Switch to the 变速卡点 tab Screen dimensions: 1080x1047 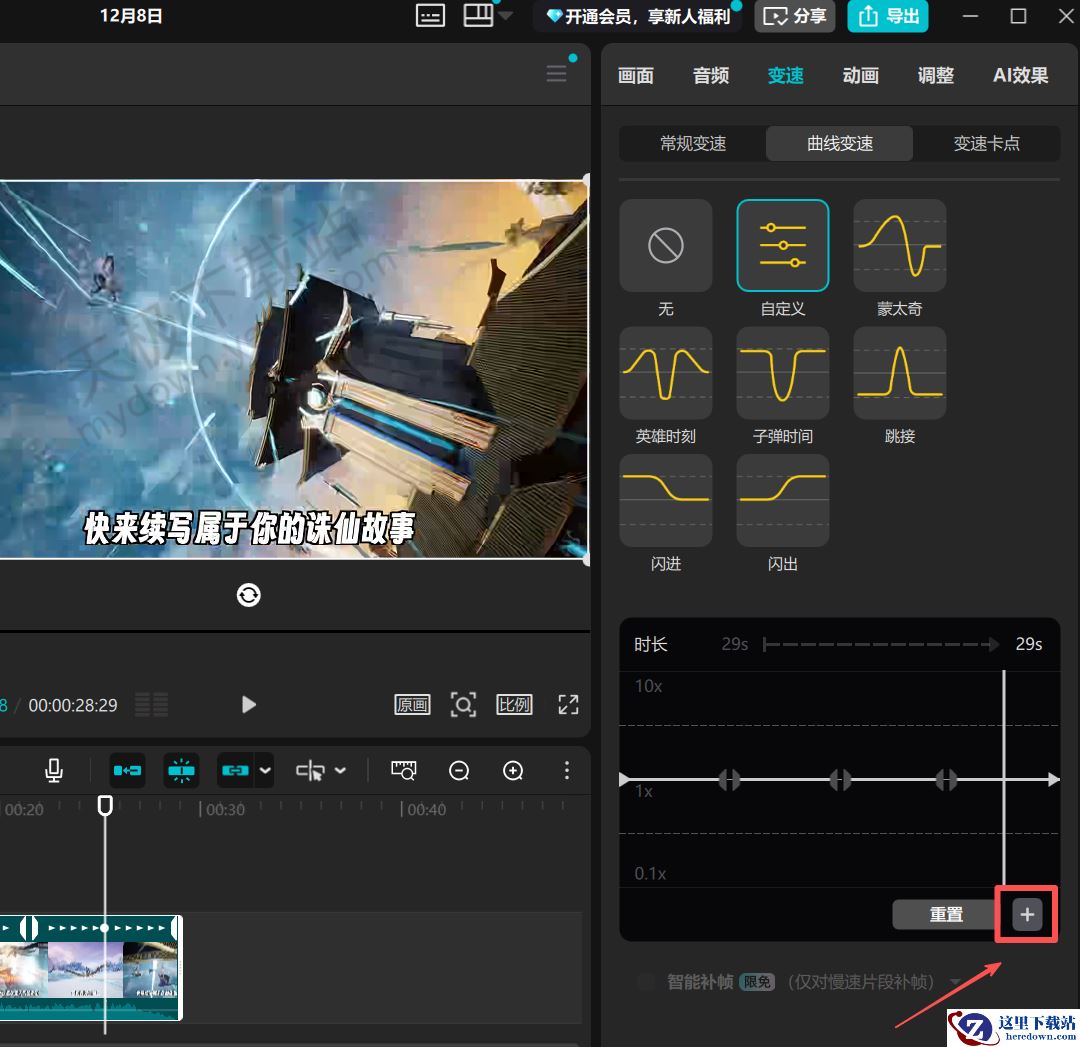pyautogui.click(x=987, y=143)
